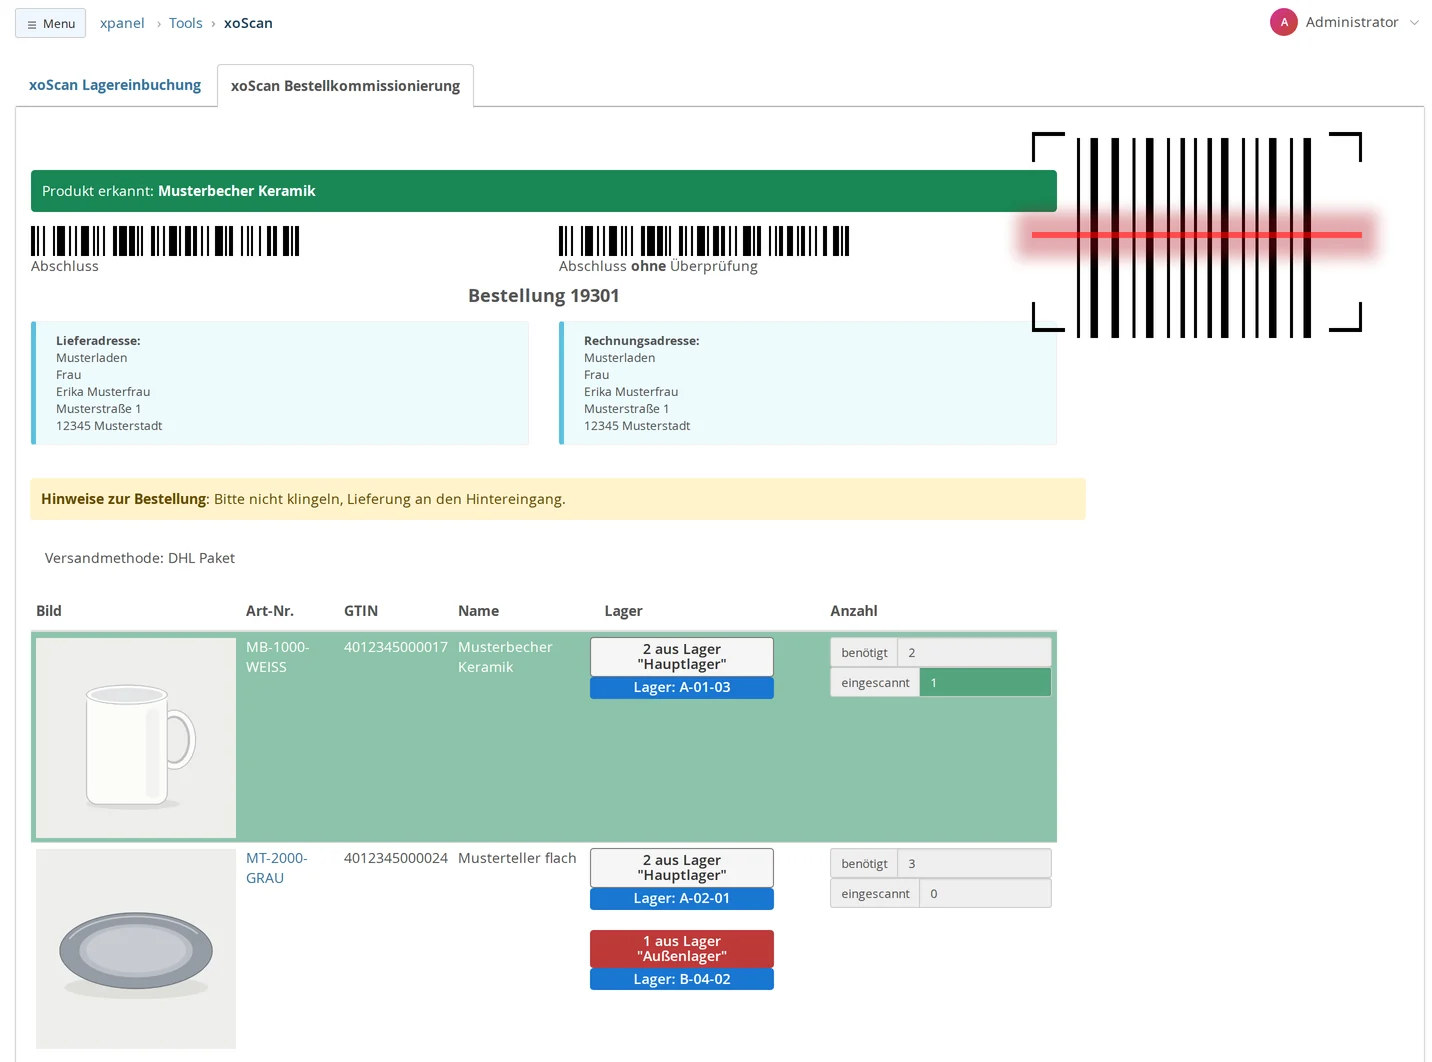
Task: Click the Rechnungsadresse address box
Action: (x=808, y=383)
